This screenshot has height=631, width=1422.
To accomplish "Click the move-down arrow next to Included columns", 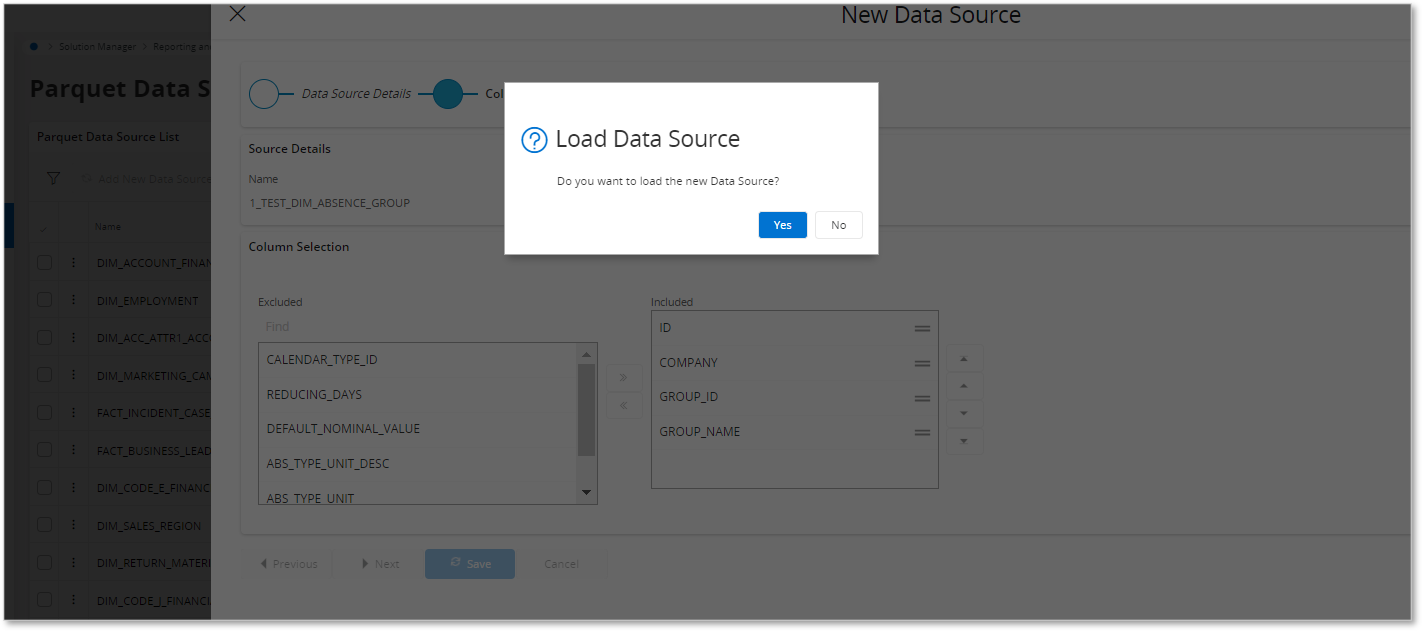I will pos(964,413).
